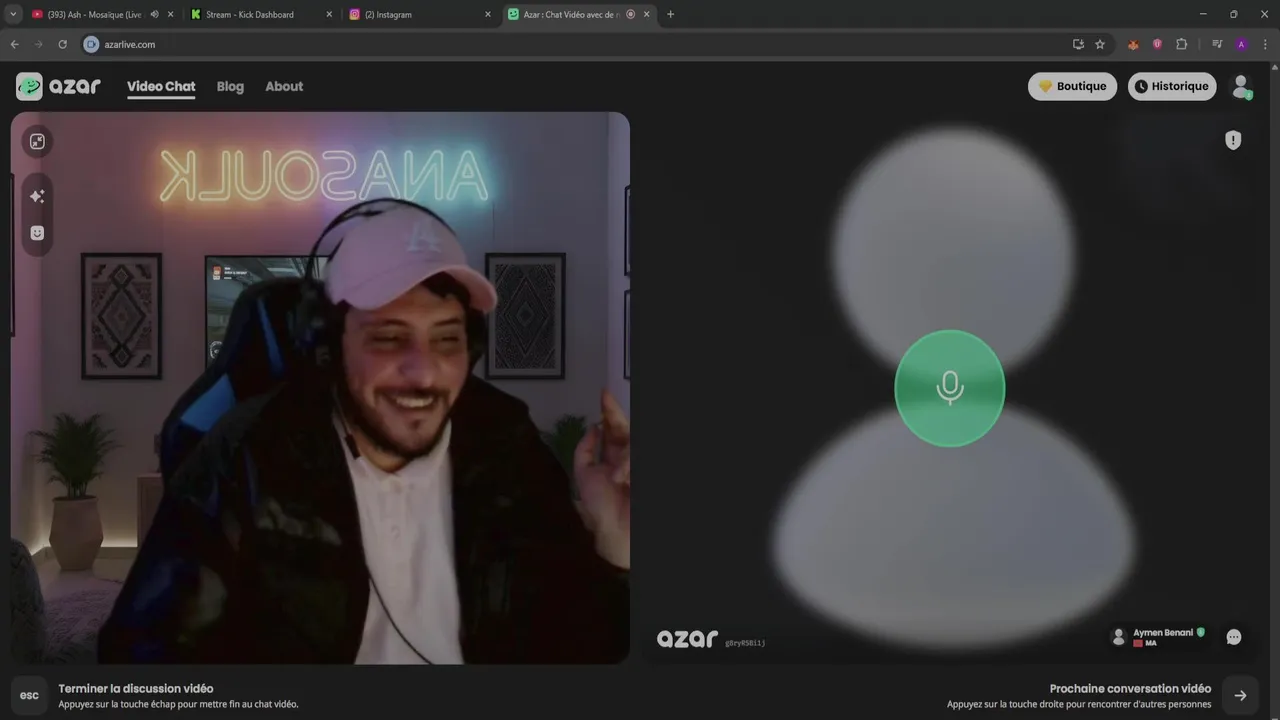
Task: Click the esc button to end chat
Action: tap(29, 695)
